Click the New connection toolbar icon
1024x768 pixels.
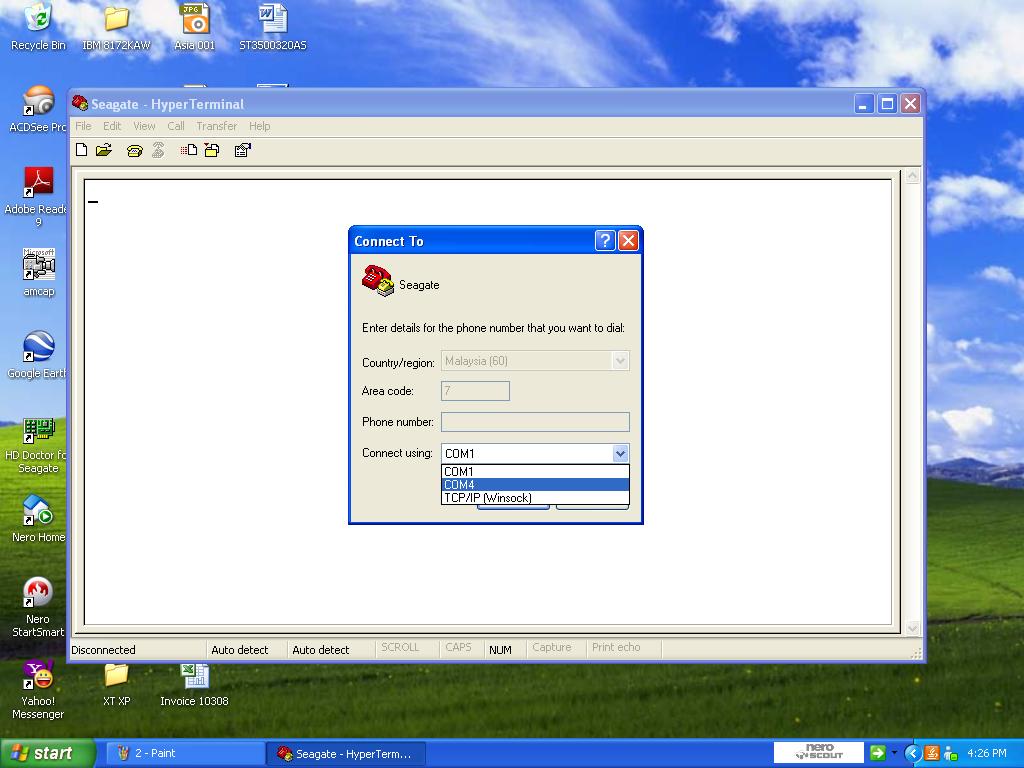pyautogui.click(x=82, y=150)
